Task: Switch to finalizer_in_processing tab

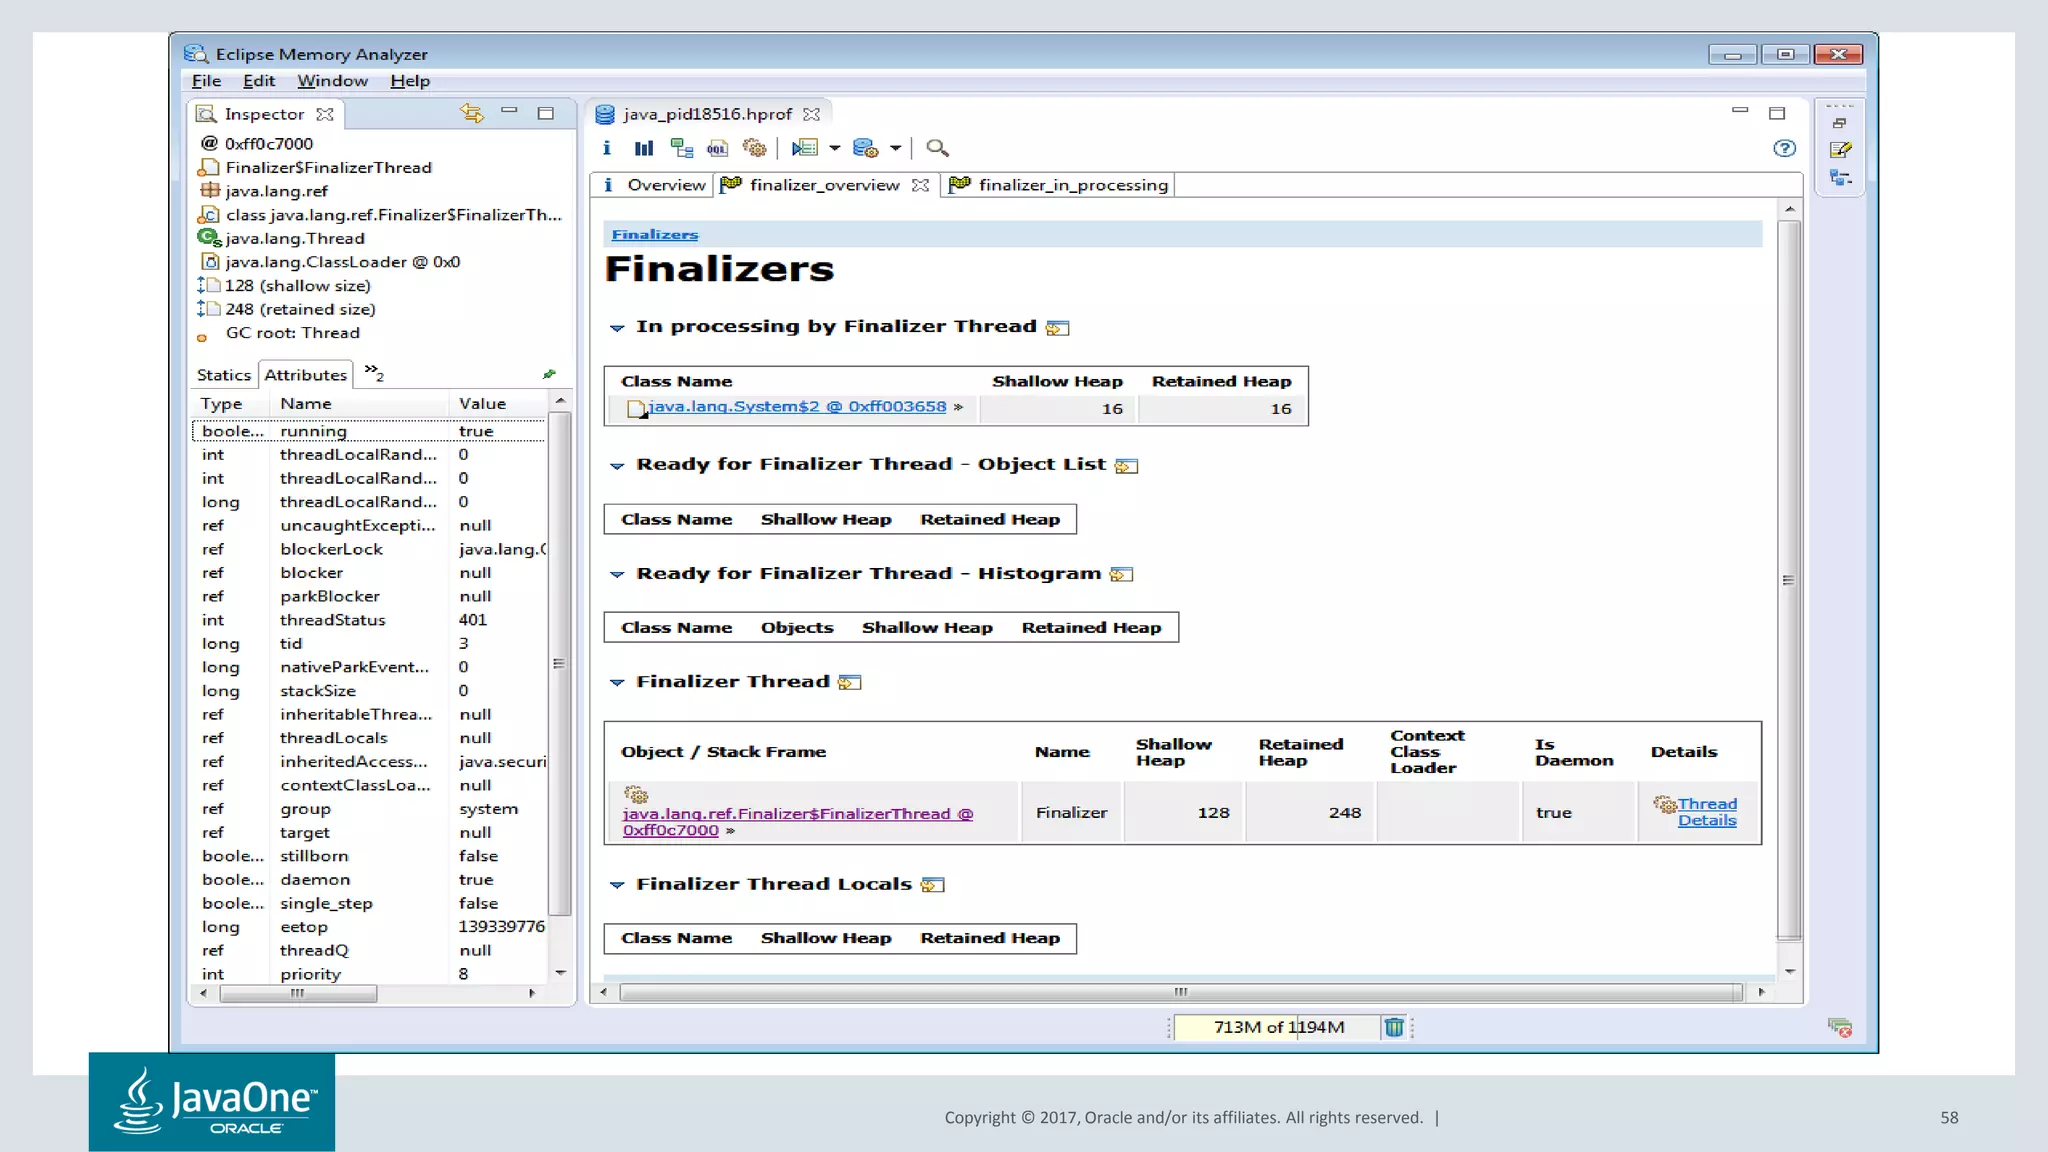Action: point(1058,185)
